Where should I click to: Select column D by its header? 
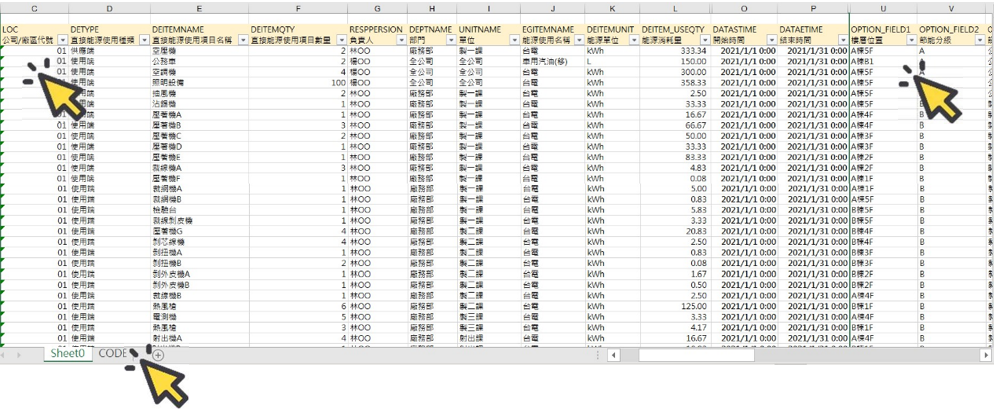(x=108, y=9)
